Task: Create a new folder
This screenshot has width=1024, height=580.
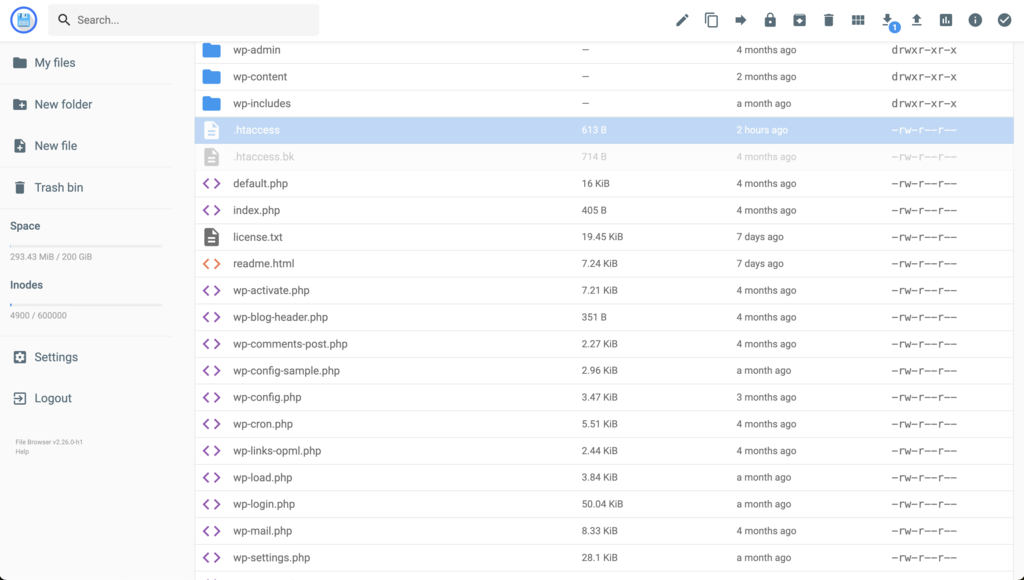Action: pyautogui.click(x=62, y=104)
